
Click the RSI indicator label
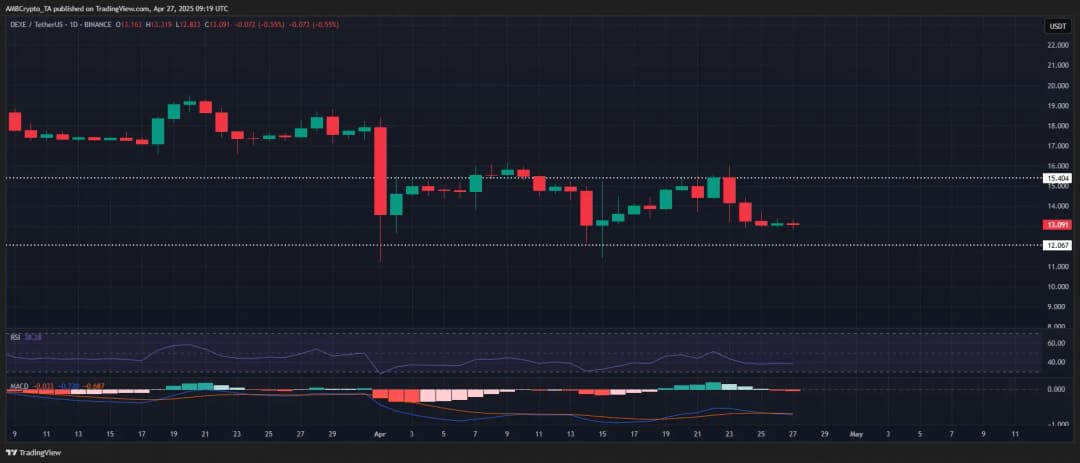13,337
